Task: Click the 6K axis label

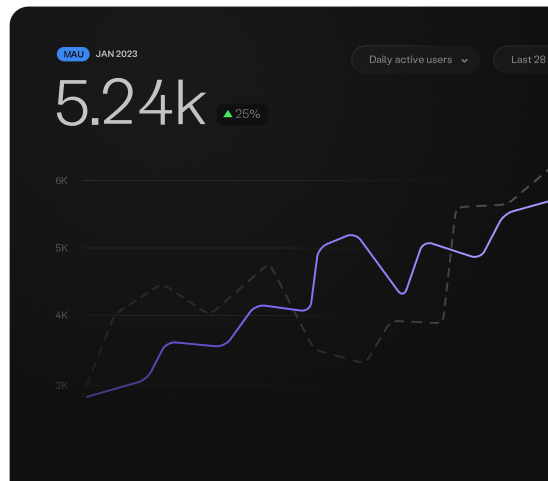Action: (62, 181)
